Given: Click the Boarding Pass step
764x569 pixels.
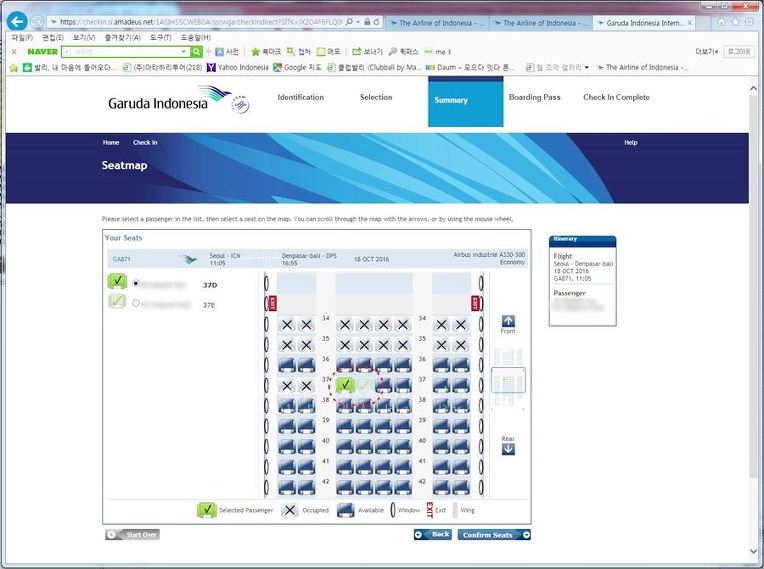Looking at the screenshot, I should click(535, 97).
